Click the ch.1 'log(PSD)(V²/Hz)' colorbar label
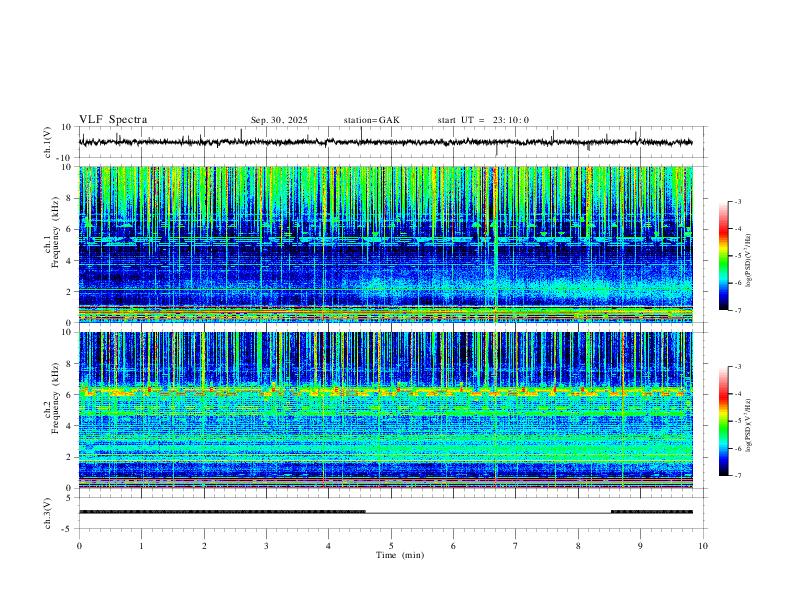792x612 pixels. [748, 261]
